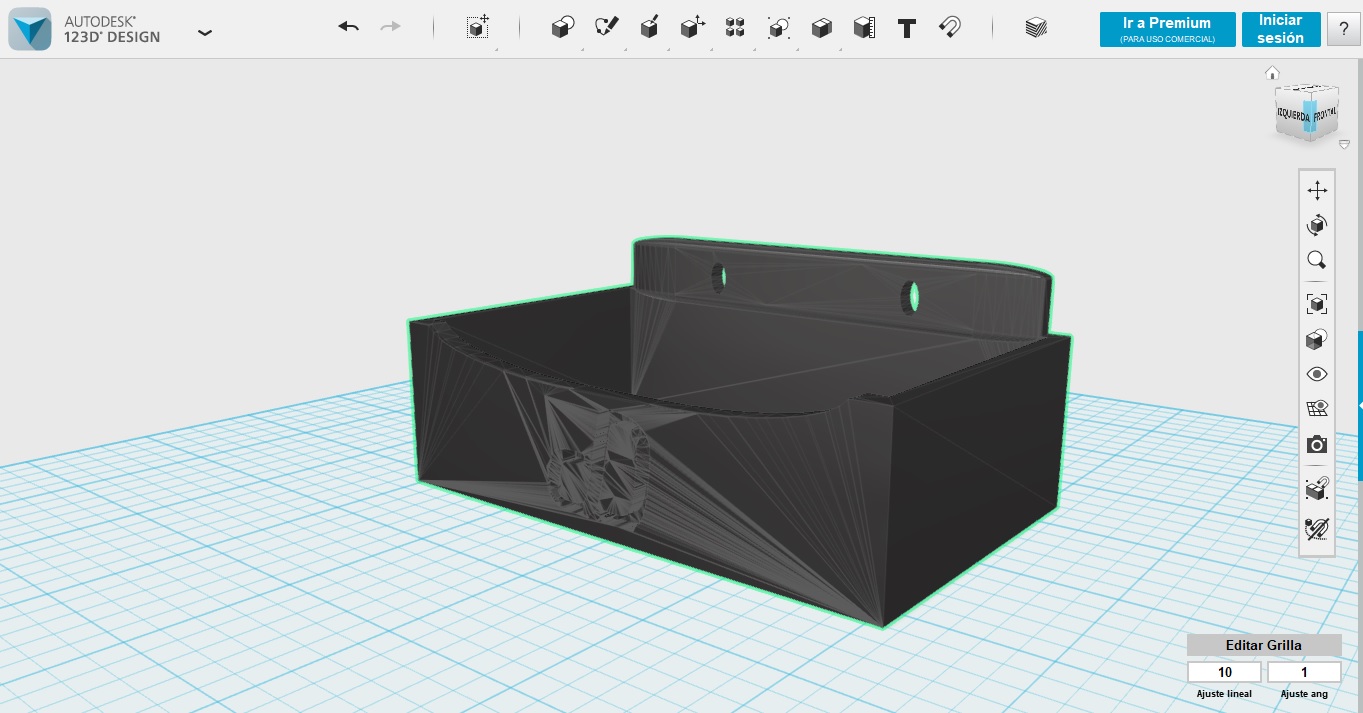Screen dimensions: 1363x713
Task: Click the 'Ajuste lineal' label
Action: (1224, 694)
